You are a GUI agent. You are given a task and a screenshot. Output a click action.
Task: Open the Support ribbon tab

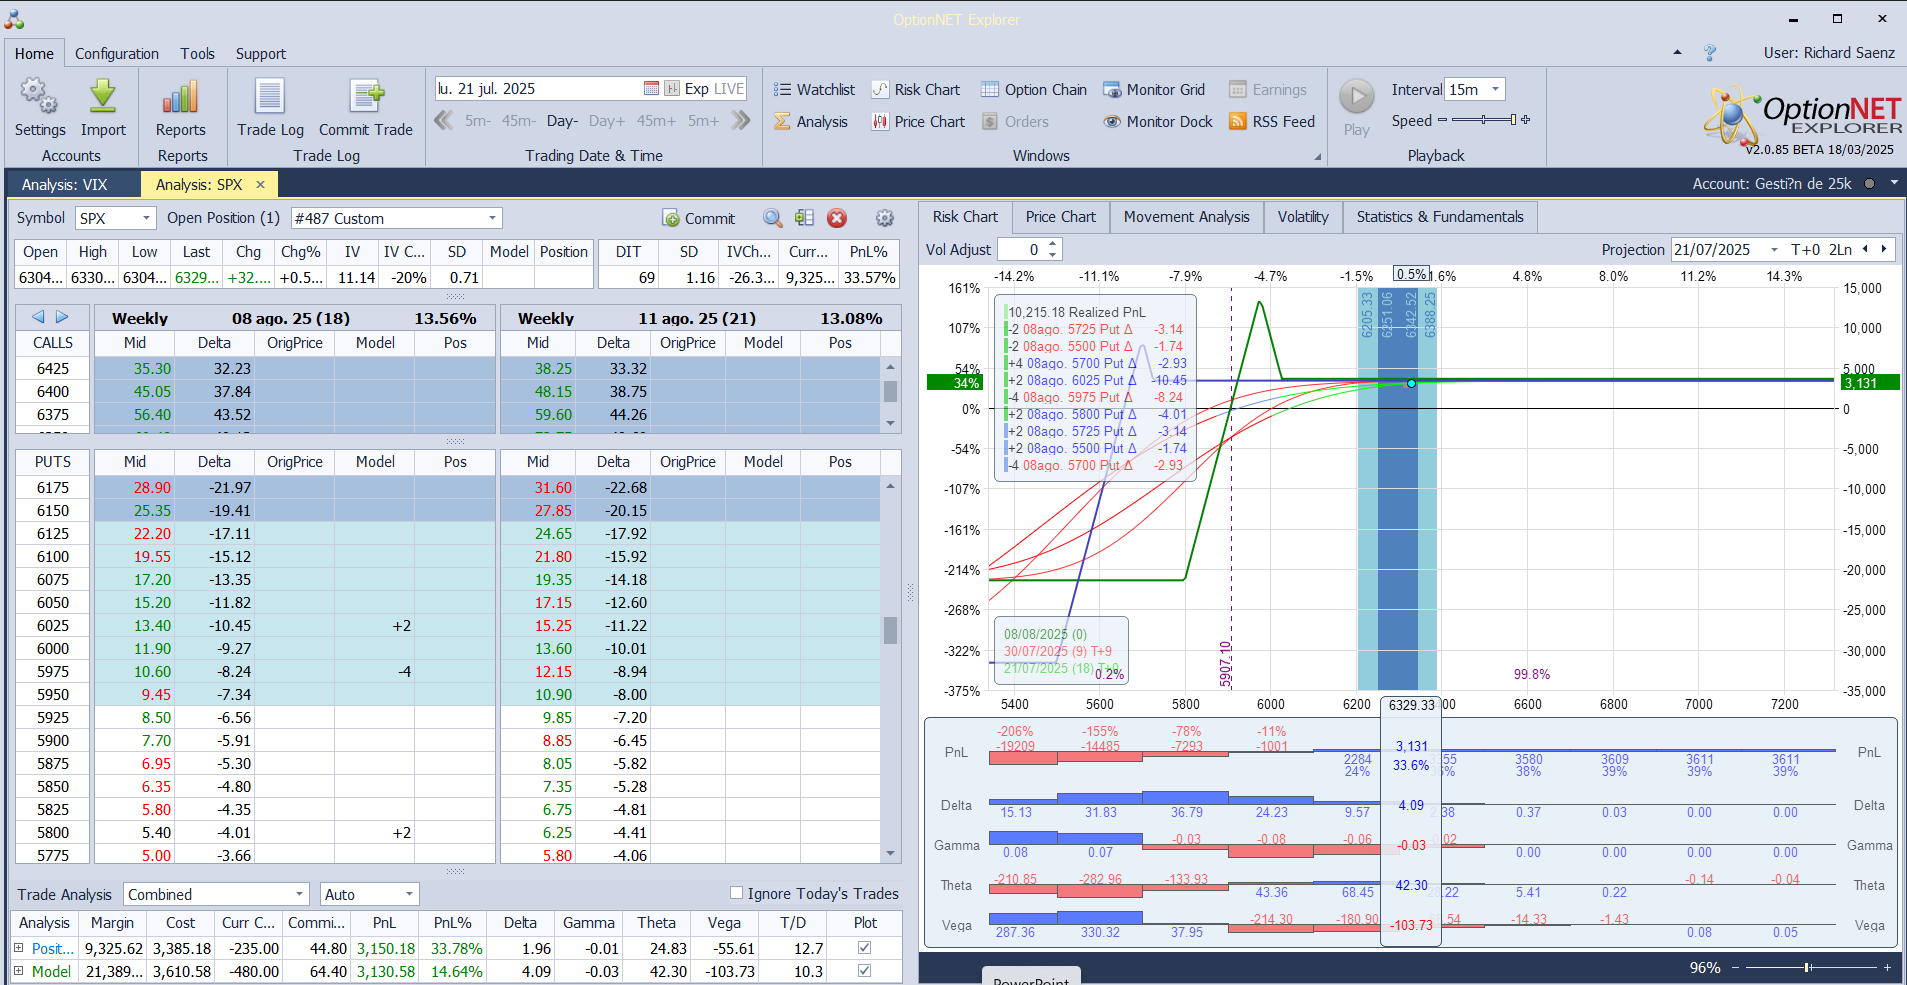(x=260, y=54)
